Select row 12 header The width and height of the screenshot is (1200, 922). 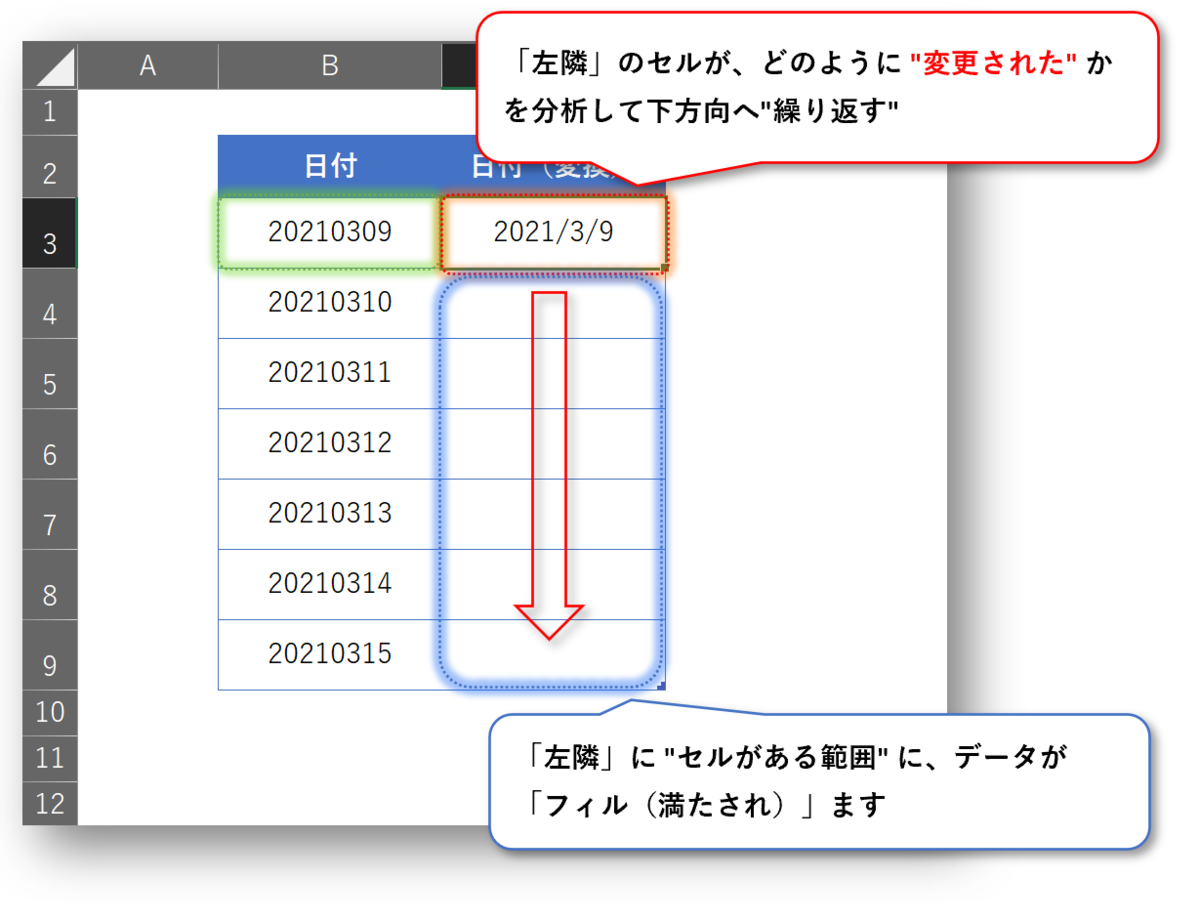tap(49, 802)
